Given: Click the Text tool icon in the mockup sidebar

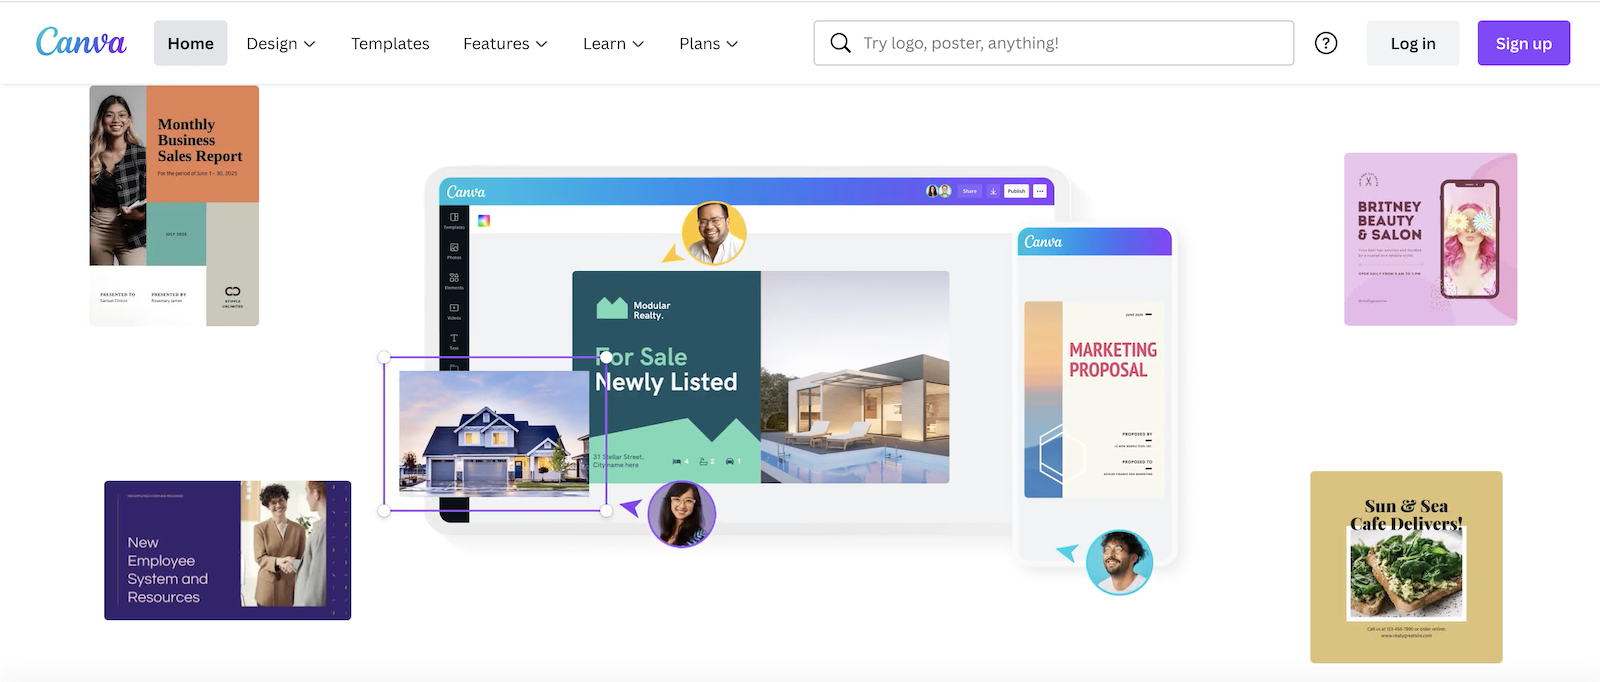Looking at the screenshot, I should [454, 341].
